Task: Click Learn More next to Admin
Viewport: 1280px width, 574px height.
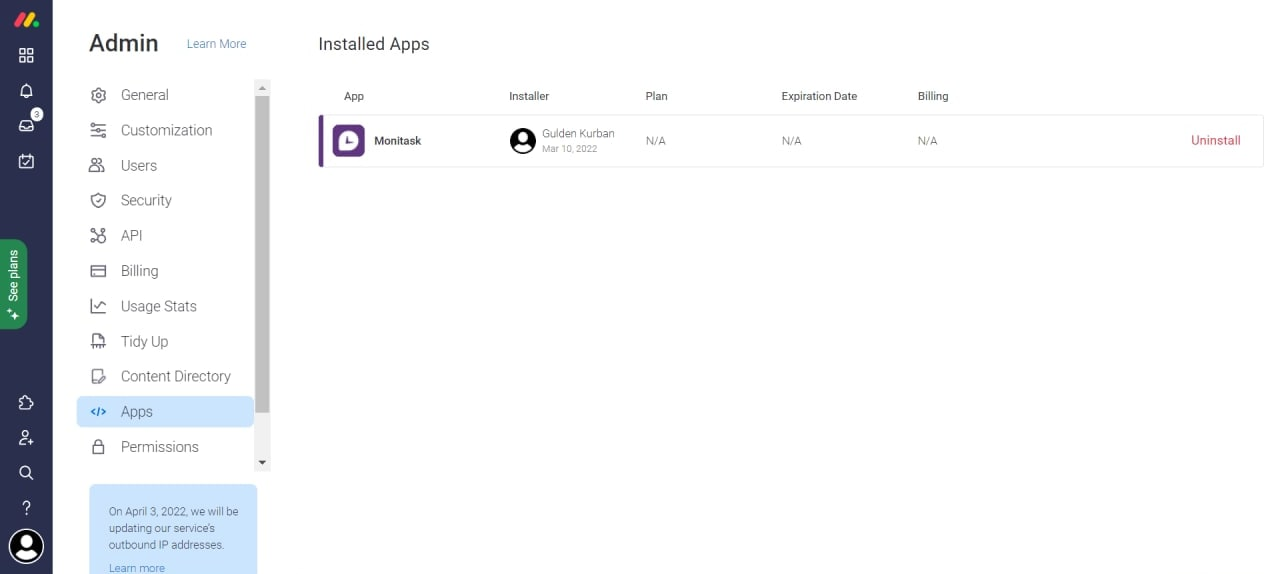Action: pos(216,44)
